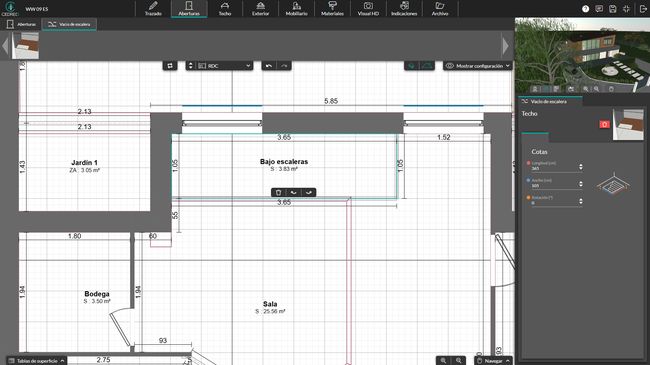Click the swap view icon button
The width and height of the screenshot is (650, 365).
pyautogui.click(x=170, y=66)
